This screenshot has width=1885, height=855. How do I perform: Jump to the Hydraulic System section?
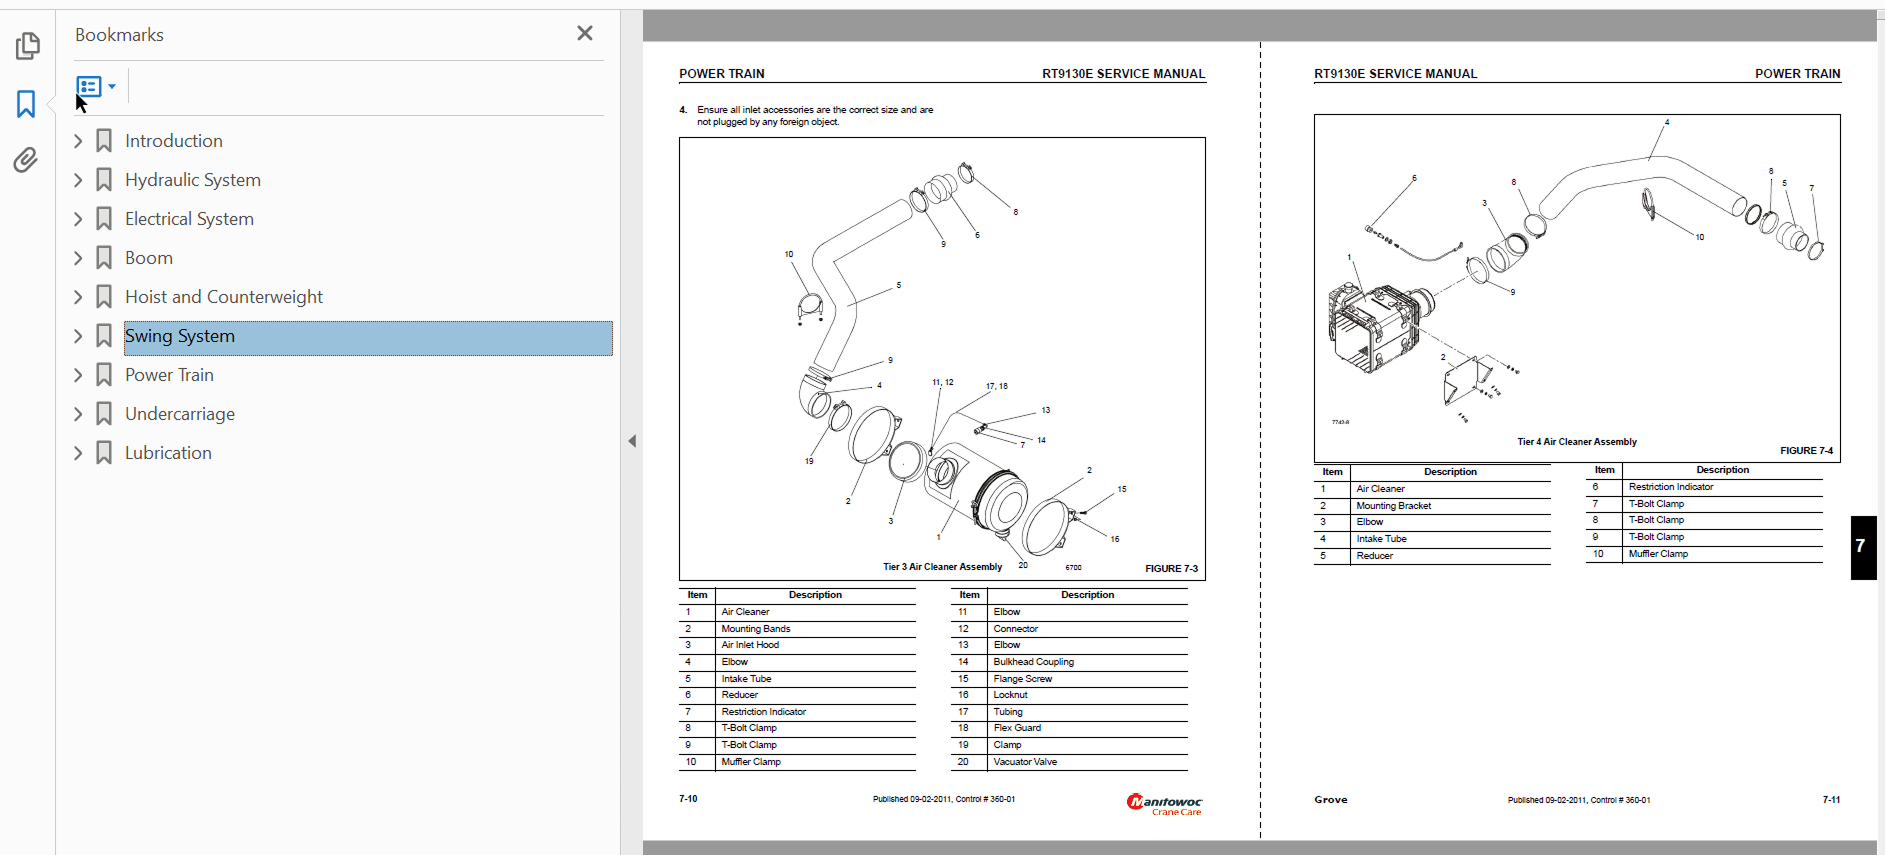[x=193, y=180]
